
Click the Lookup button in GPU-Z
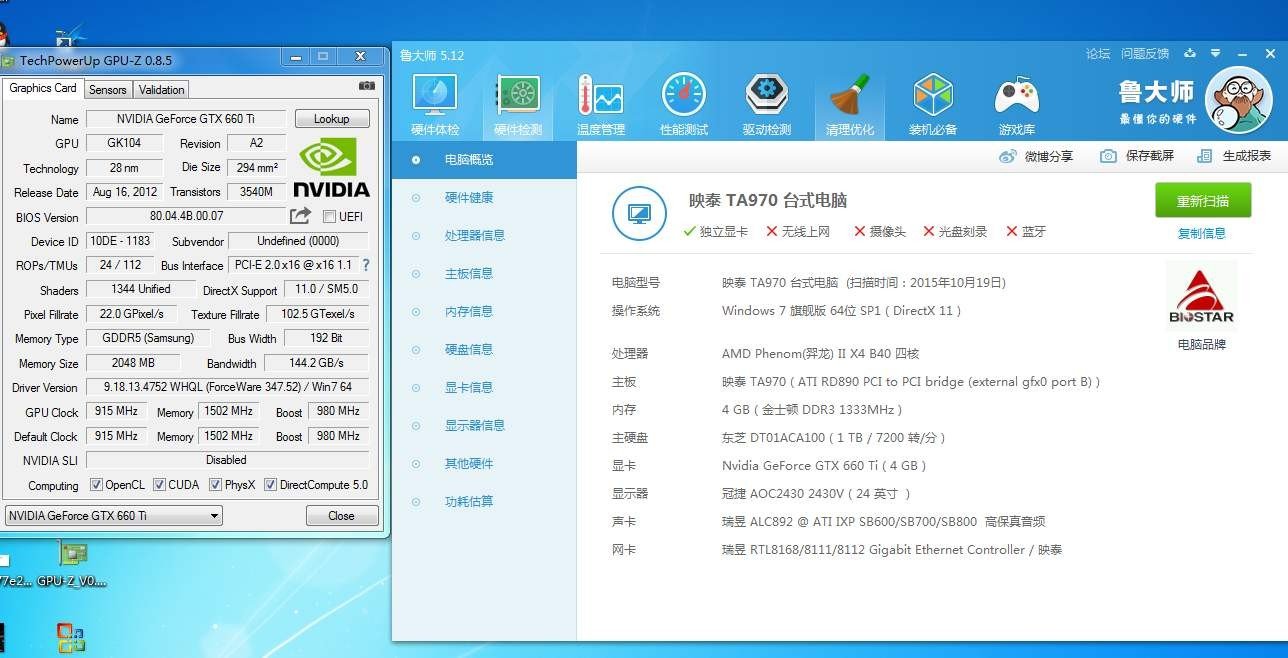click(x=331, y=118)
